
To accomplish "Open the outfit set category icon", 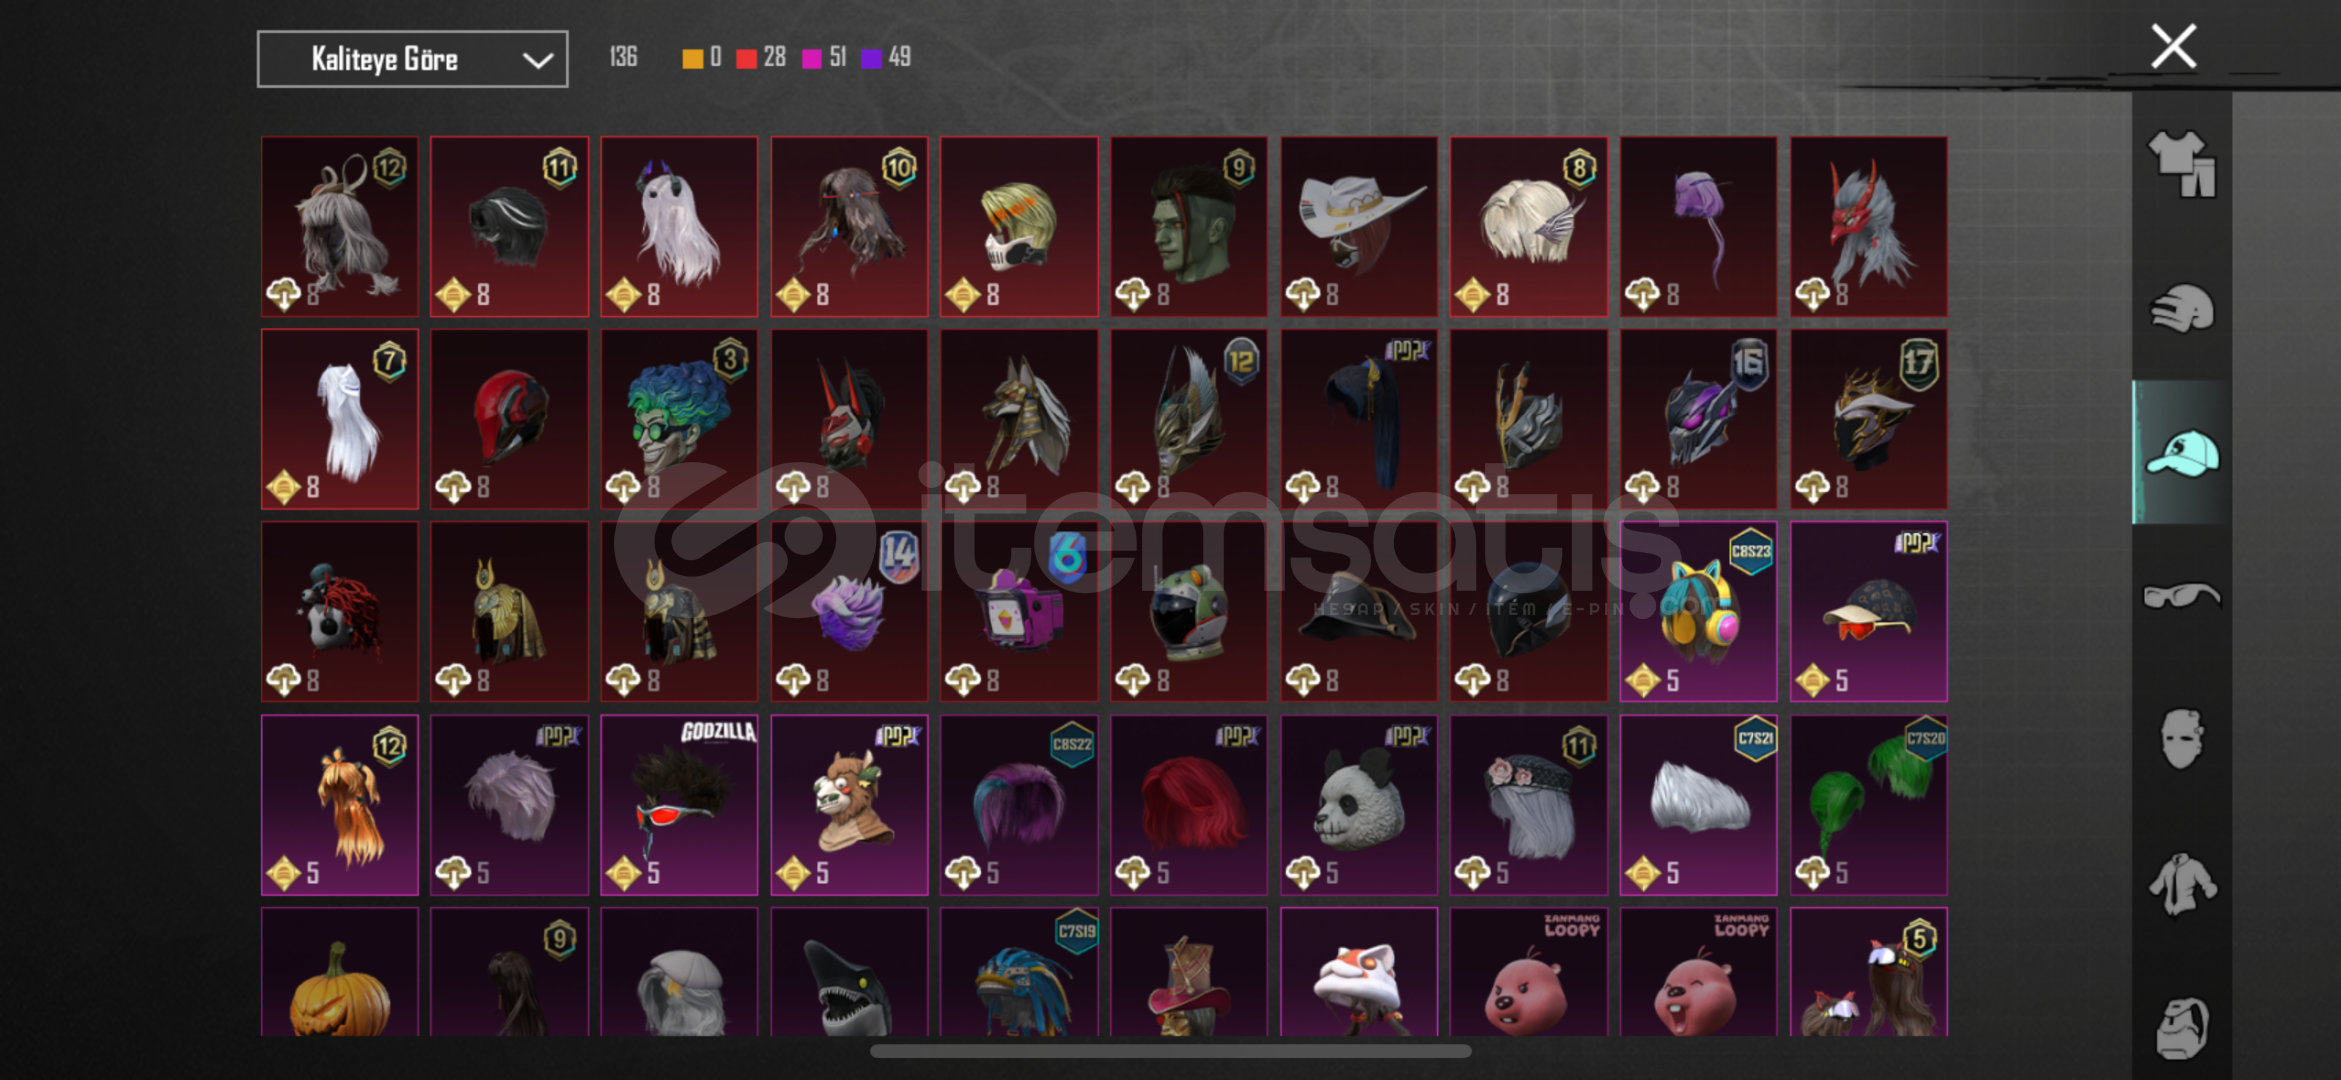I will point(2182,164).
